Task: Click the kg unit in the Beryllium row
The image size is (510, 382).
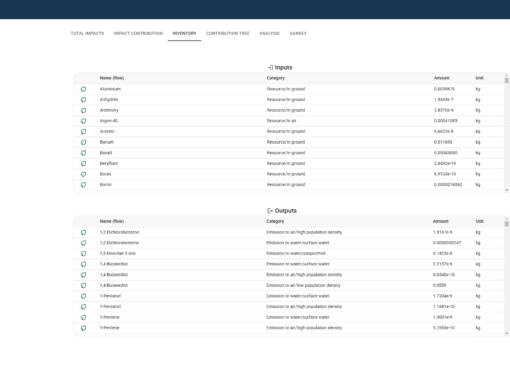Action: click(x=478, y=164)
